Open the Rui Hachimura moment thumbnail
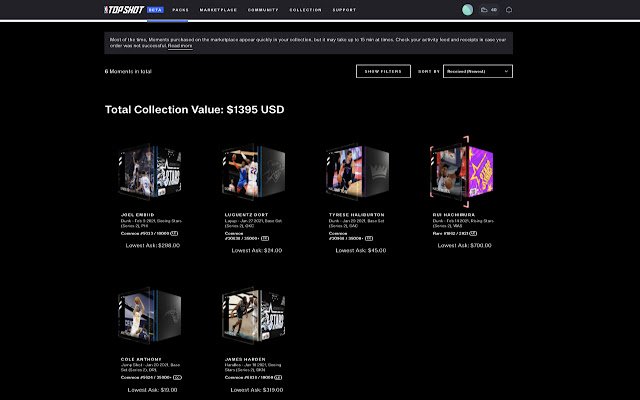The height and width of the screenshot is (400, 640). [x=462, y=172]
